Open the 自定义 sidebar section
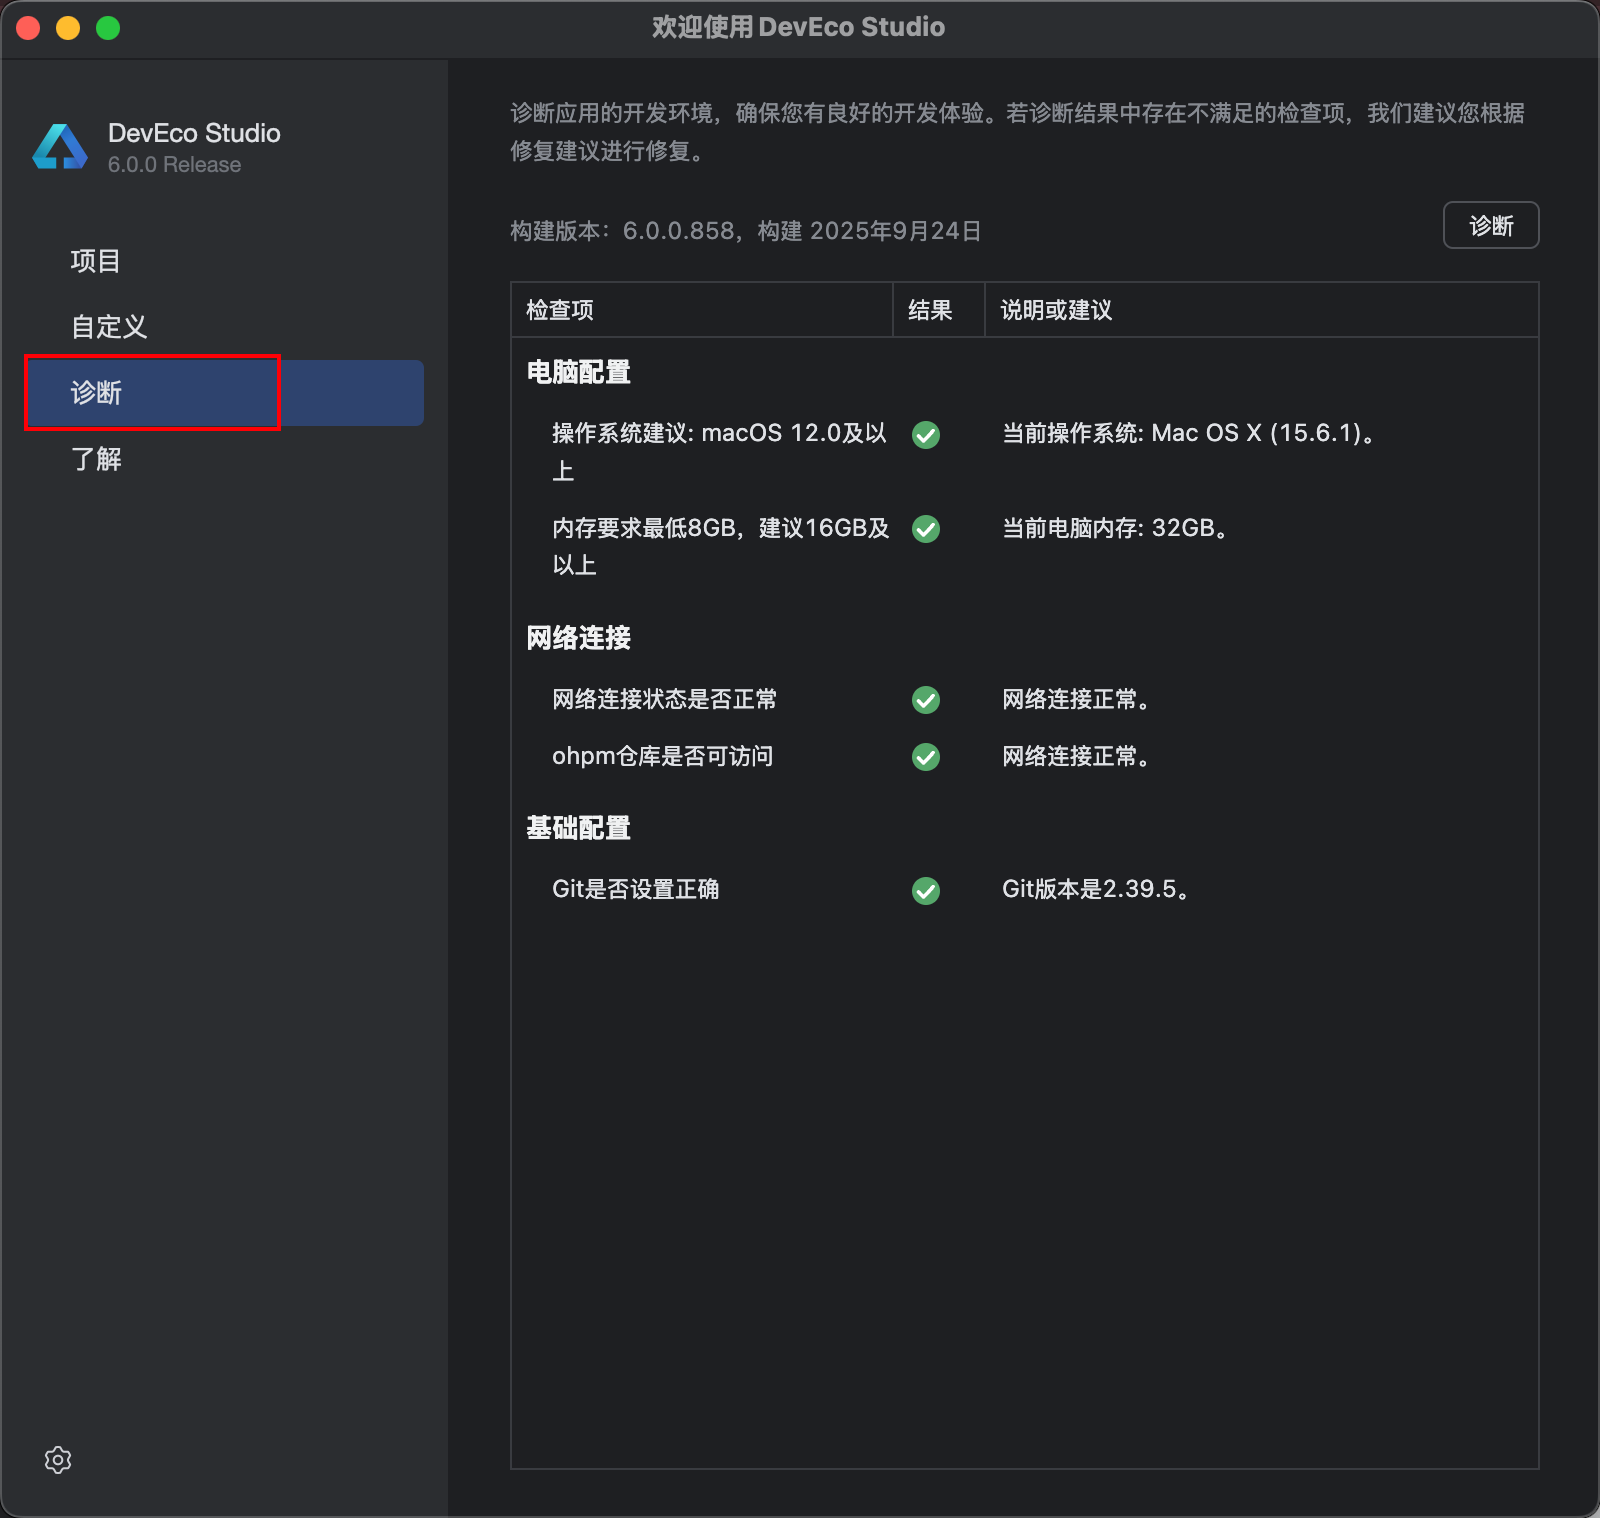This screenshot has height=1518, width=1600. tap(109, 327)
